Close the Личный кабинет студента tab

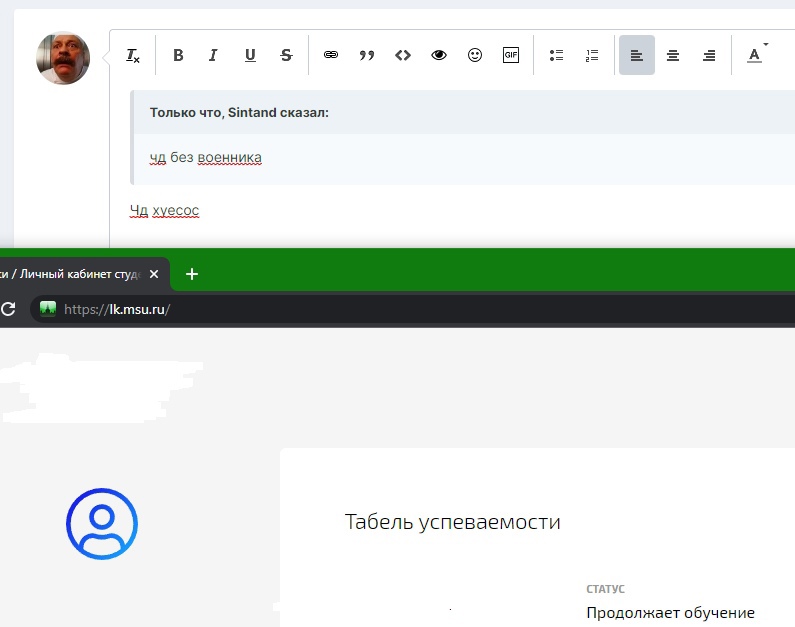pyautogui.click(x=154, y=274)
